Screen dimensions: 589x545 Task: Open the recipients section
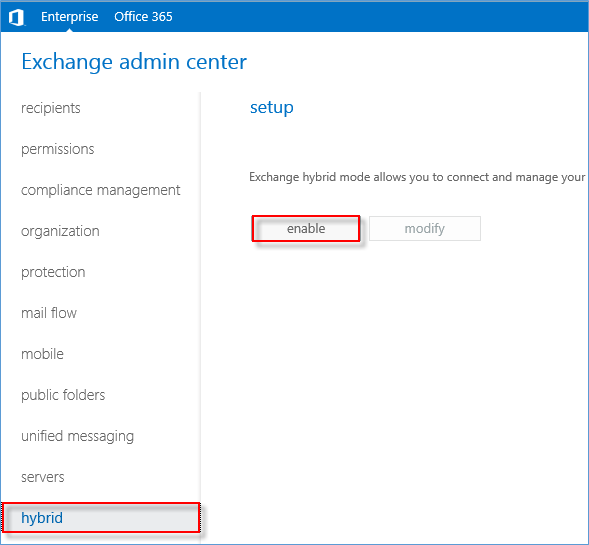click(51, 108)
